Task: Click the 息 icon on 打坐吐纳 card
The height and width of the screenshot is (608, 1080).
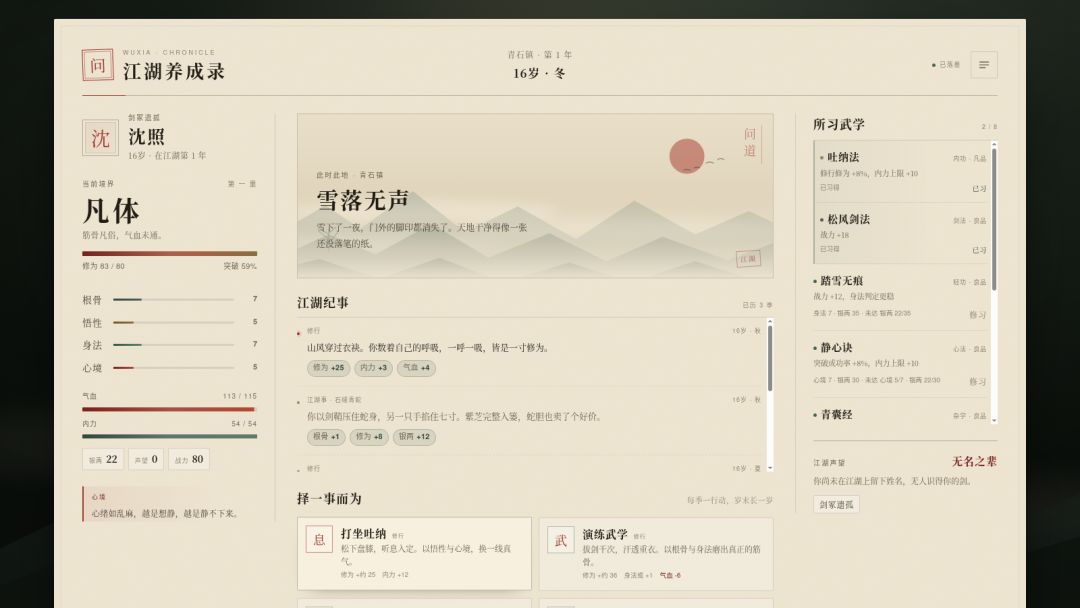Action: (319, 540)
